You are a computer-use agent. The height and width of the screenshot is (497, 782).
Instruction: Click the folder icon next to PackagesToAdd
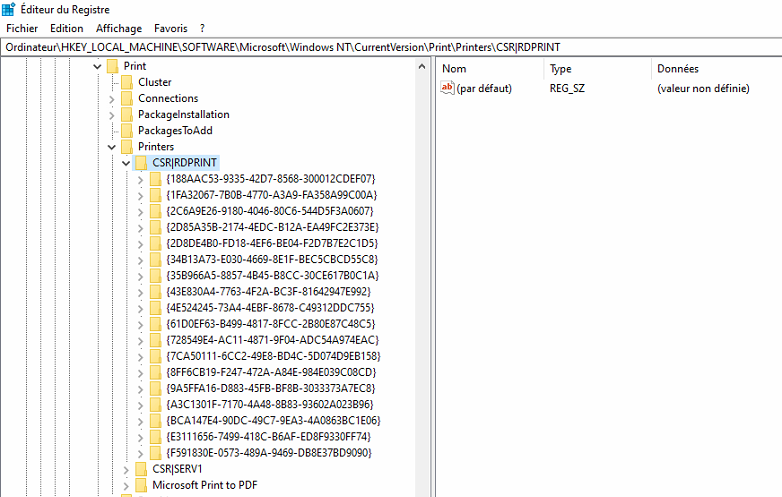(x=127, y=130)
